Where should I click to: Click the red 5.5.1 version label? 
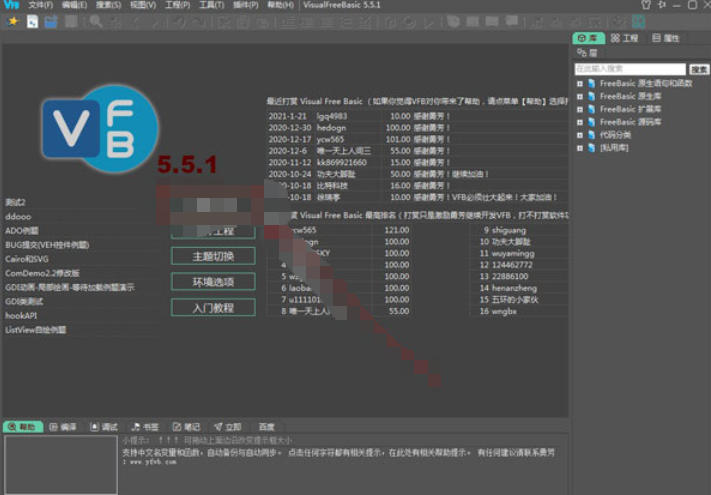[x=187, y=165]
